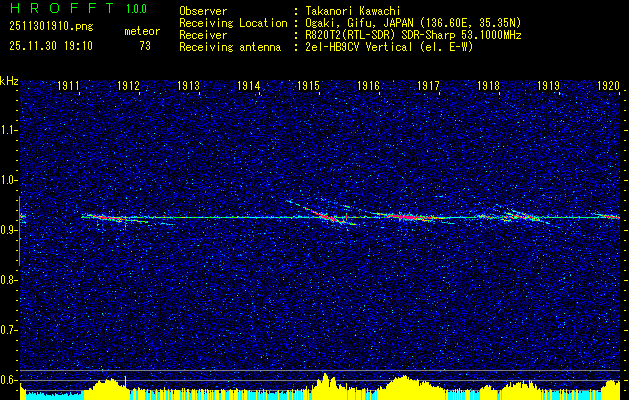The height and width of the screenshot is (400, 629).
Task: Click time marker 1917
Action: pos(429,85)
